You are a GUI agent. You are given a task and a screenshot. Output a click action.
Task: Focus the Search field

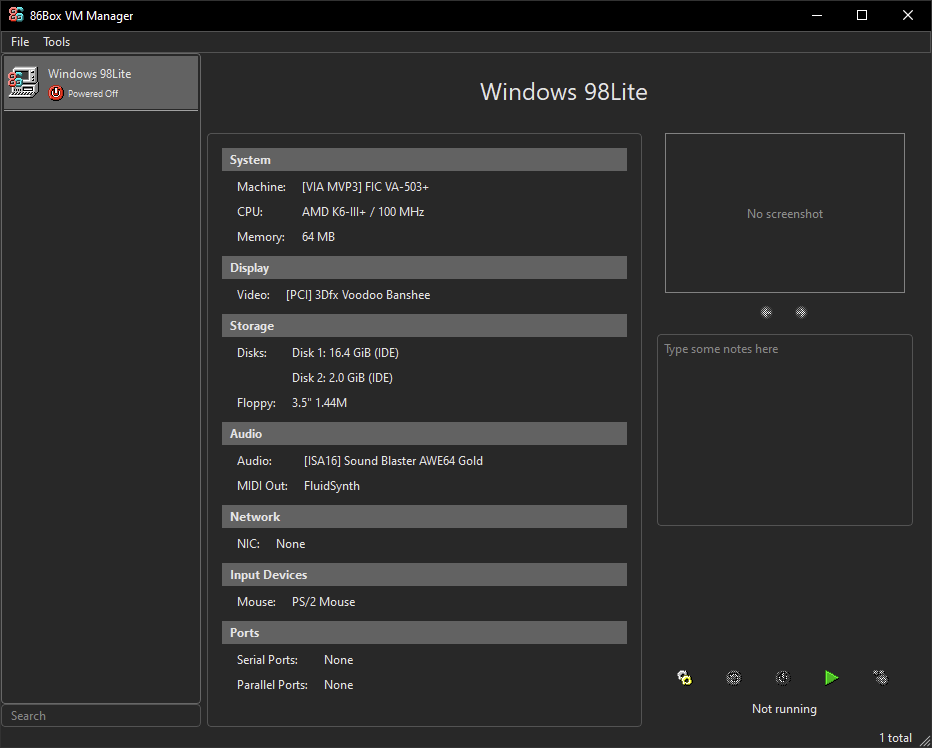pyautogui.click(x=101, y=715)
